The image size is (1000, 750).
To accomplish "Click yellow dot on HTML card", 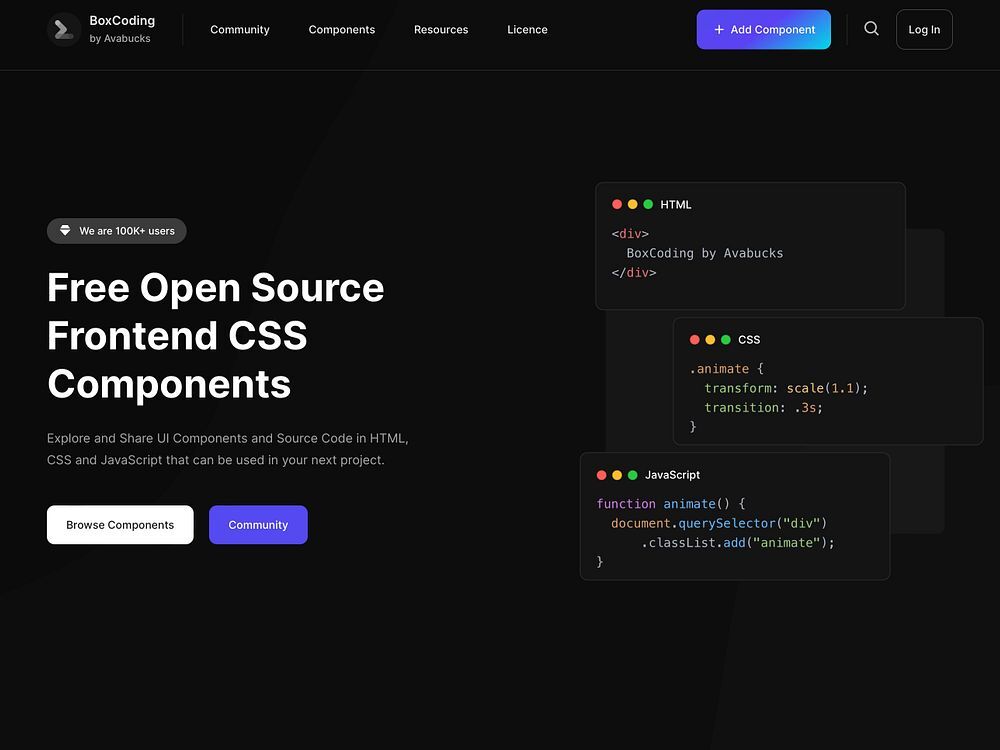I will [x=633, y=204].
